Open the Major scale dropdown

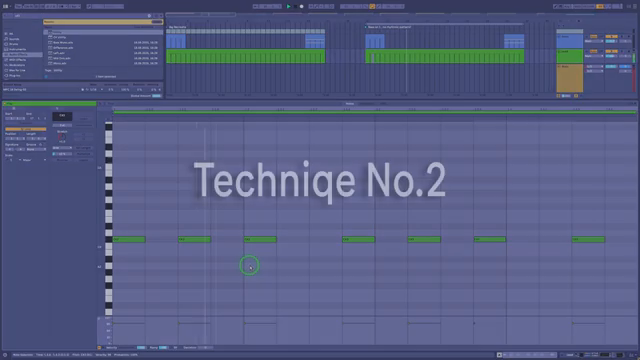(33, 160)
